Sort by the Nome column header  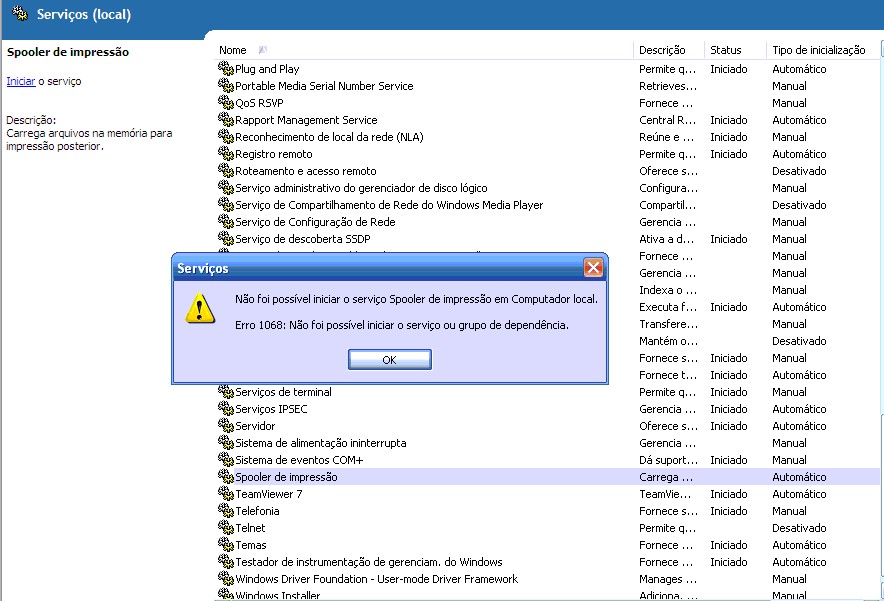tap(232, 50)
